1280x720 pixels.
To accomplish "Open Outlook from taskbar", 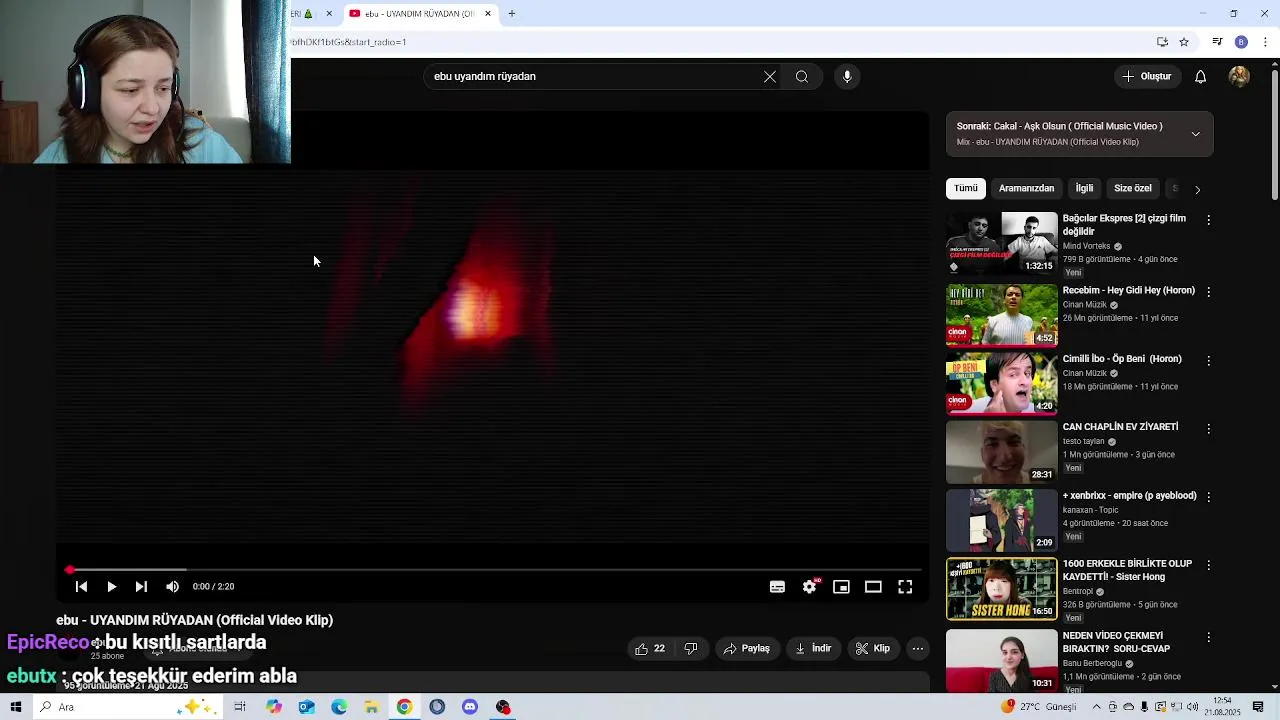I will tap(306, 707).
